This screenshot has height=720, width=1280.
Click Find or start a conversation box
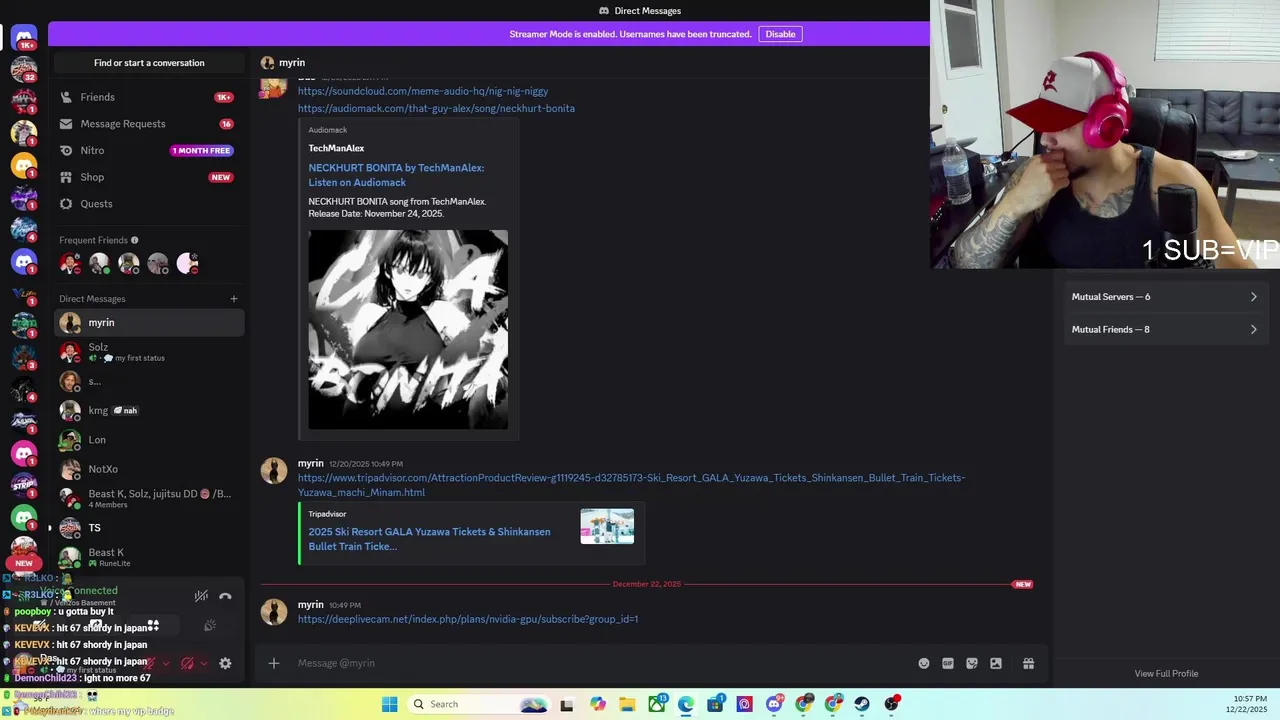point(149,63)
